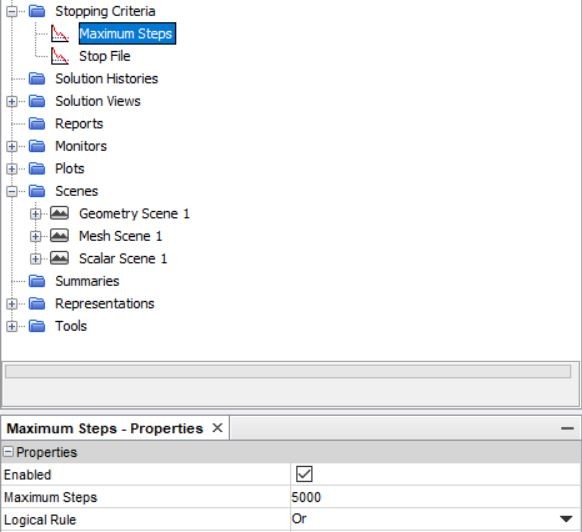Image resolution: width=582 pixels, height=532 pixels.
Task: Select the Representations tree item
Action: (x=105, y=304)
